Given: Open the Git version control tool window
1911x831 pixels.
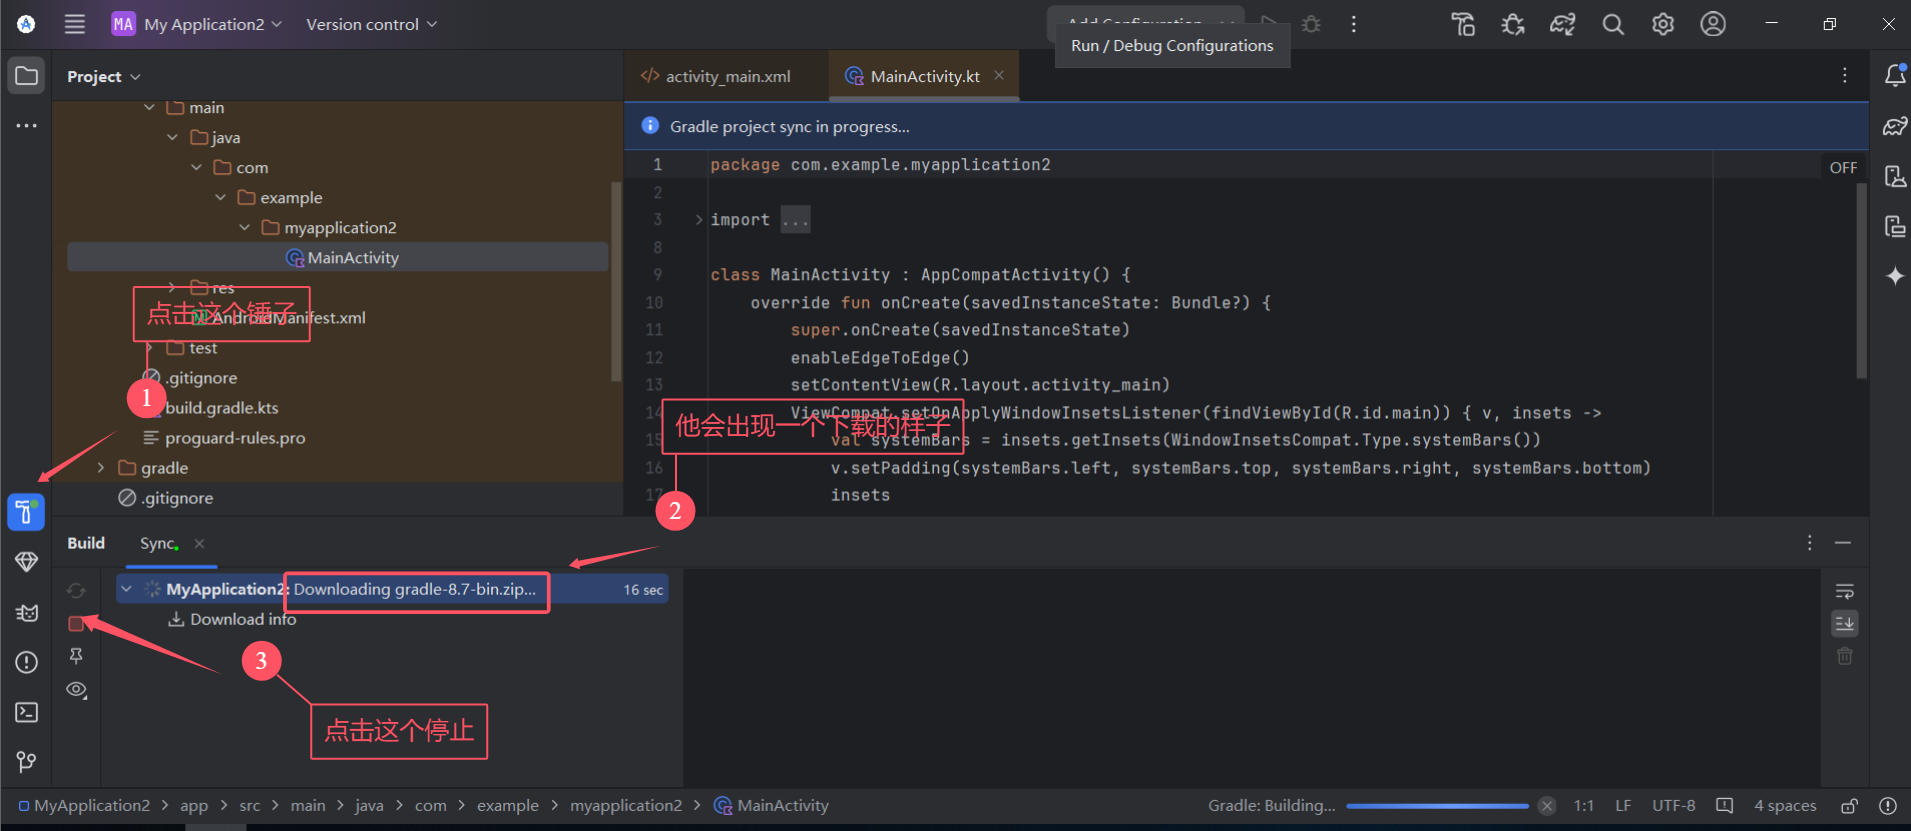Looking at the screenshot, I should [x=27, y=762].
